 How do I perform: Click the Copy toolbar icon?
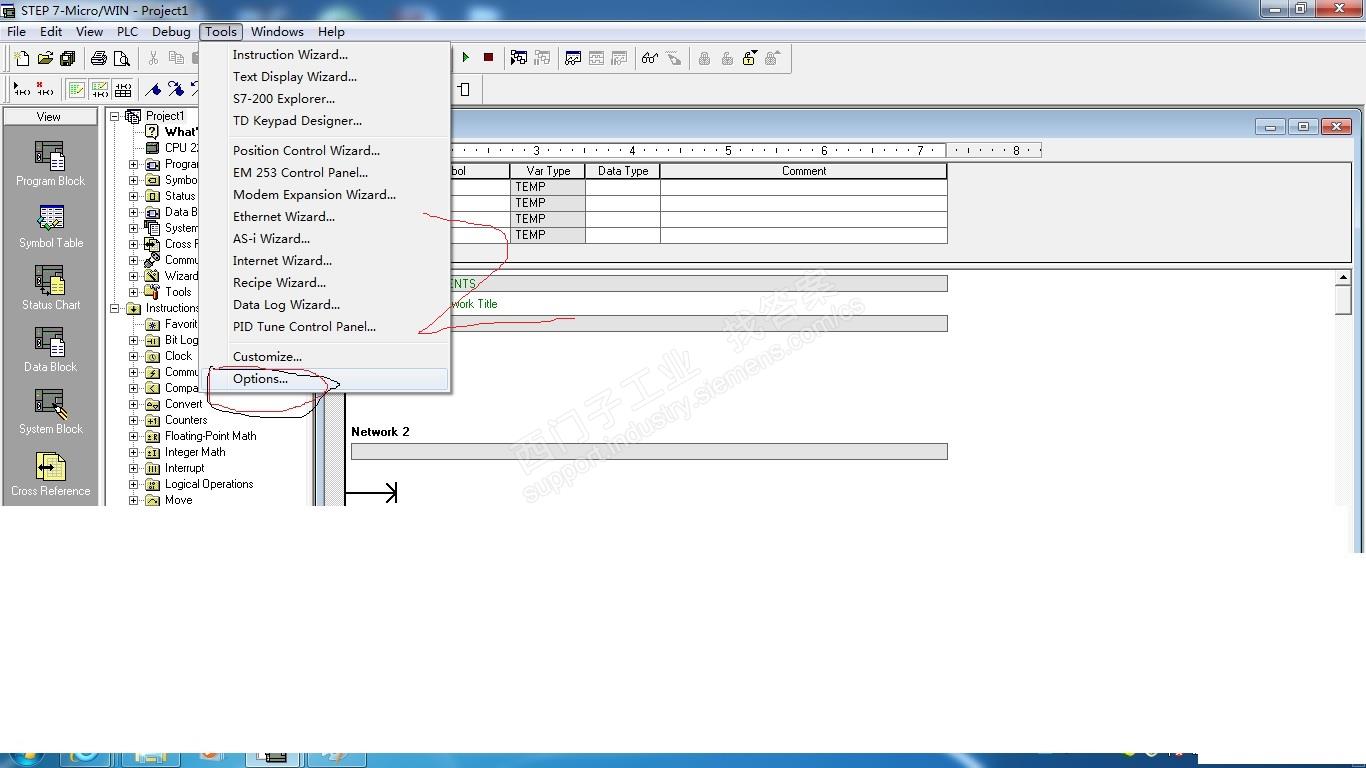coord(176,59)
